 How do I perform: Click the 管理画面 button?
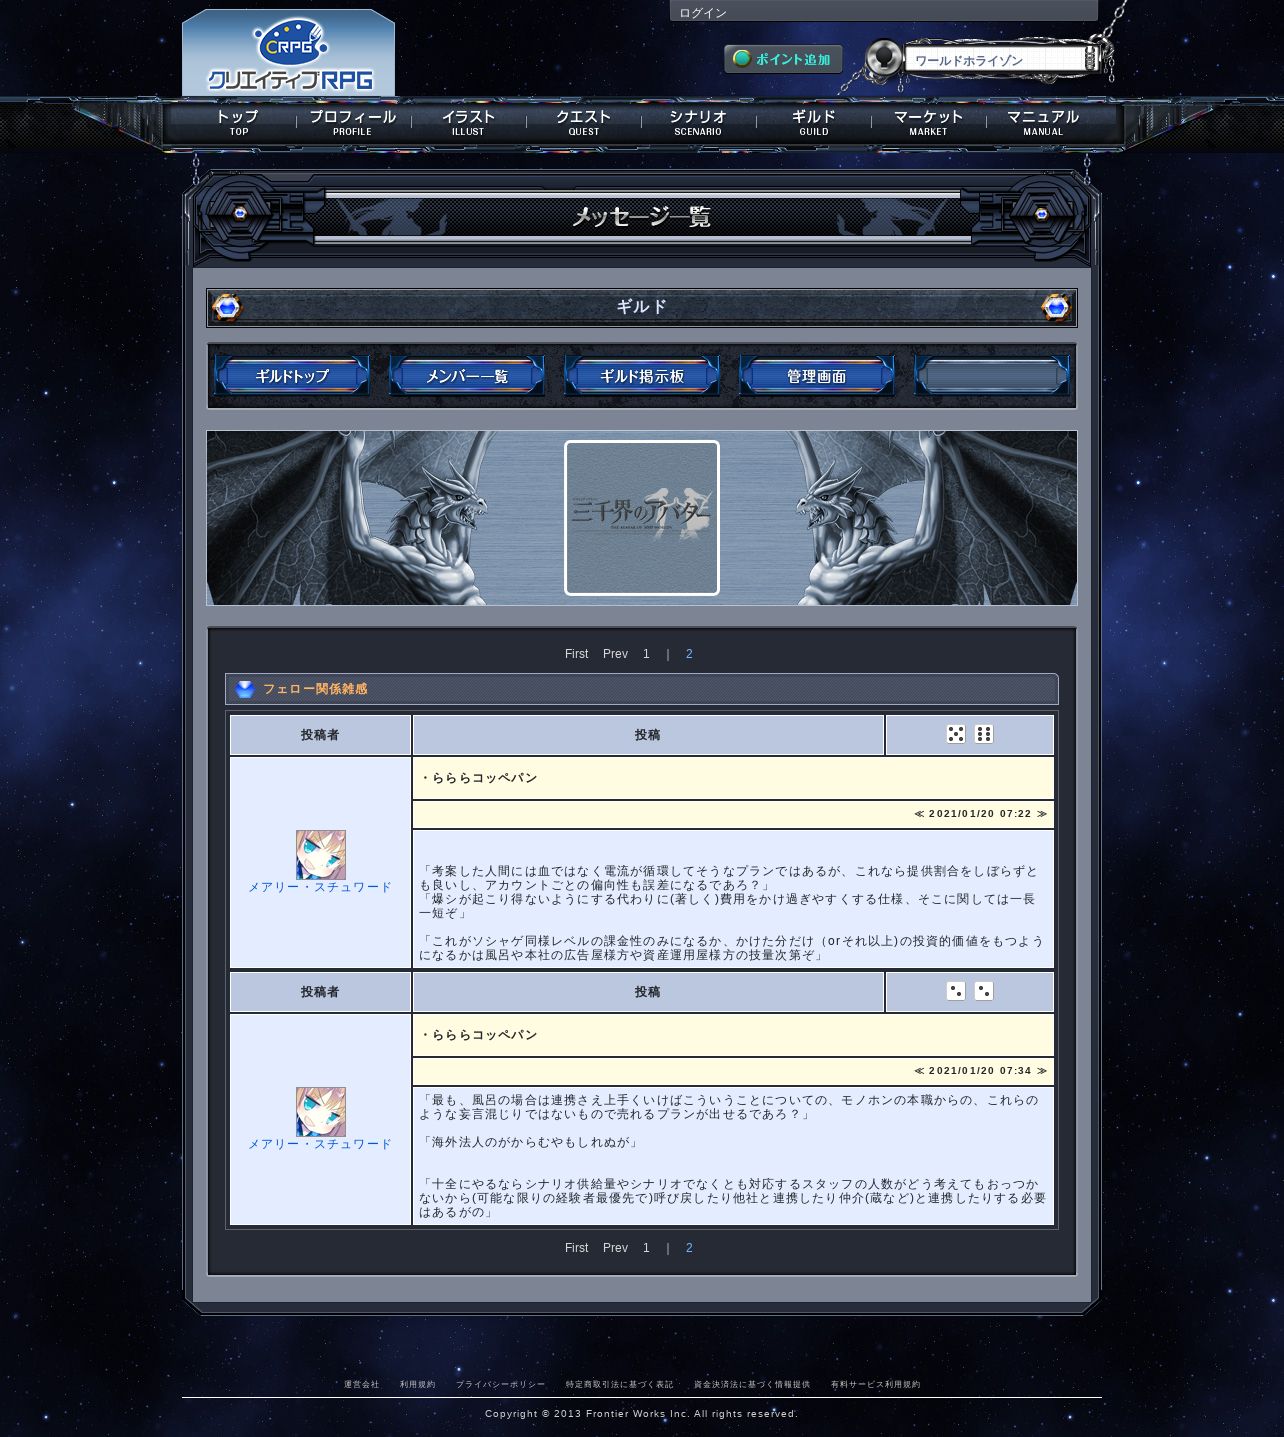[x=817, y=376]
